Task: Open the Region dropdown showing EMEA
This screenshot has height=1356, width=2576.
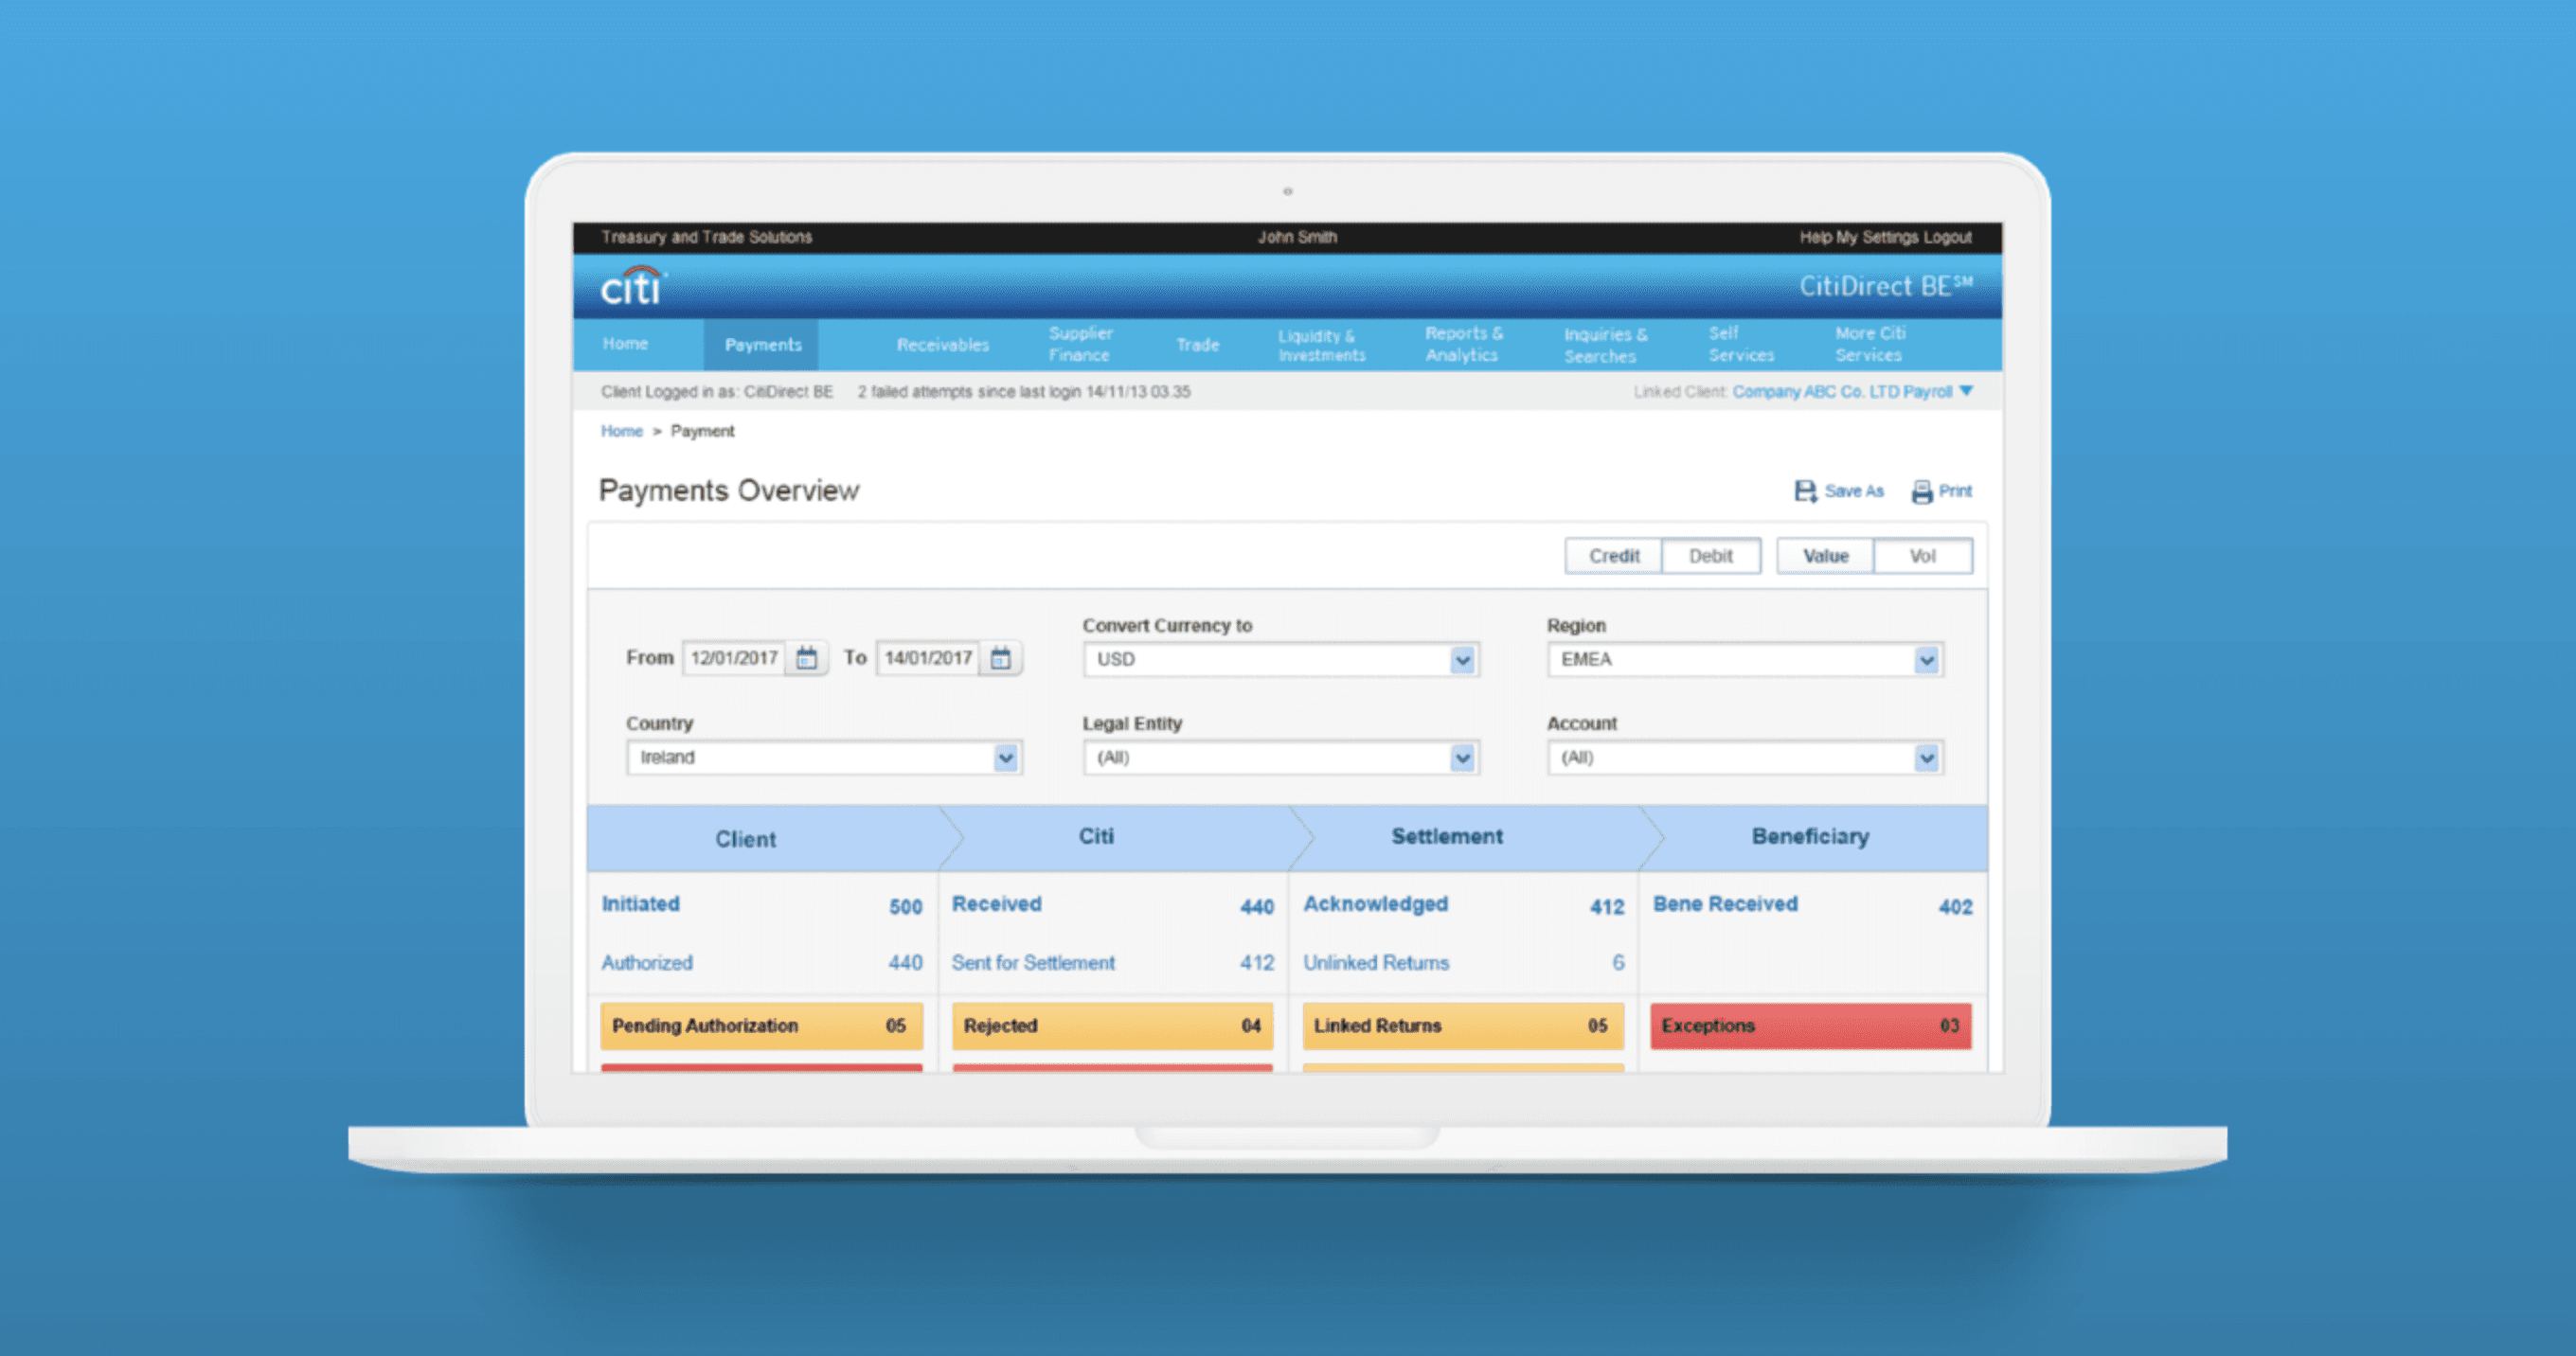Action: [1745, 660]
